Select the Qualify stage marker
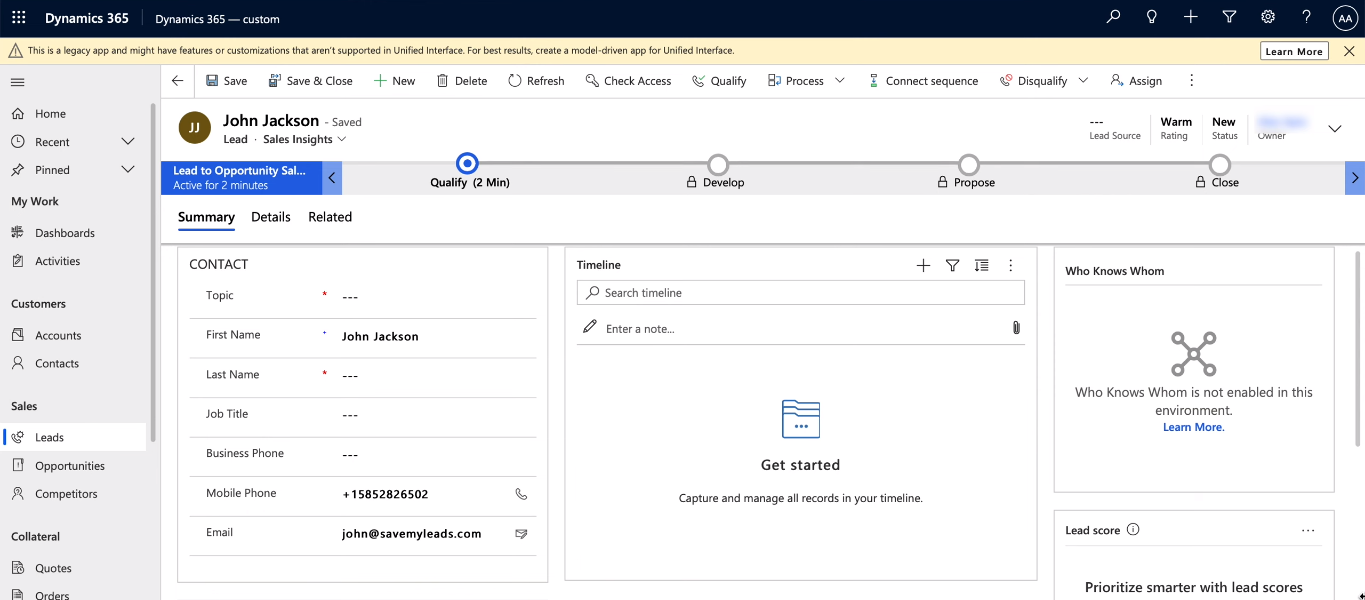This screenshot has height=600, width=1365. (467, 164)
